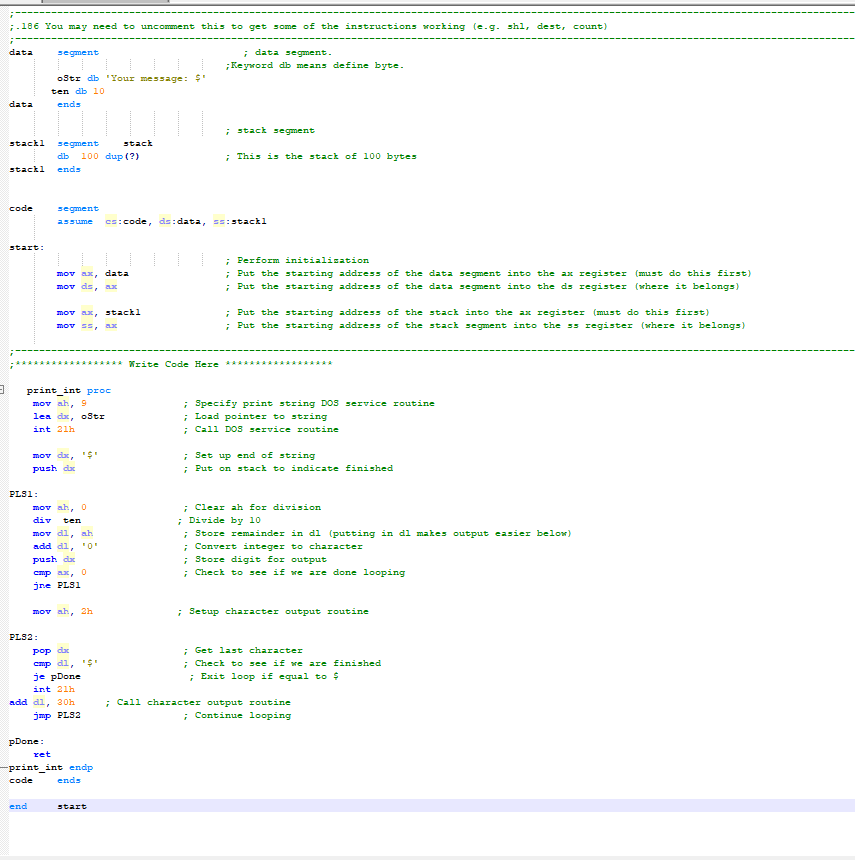
Task: Click the 'stack1 ends' line
Action: (x=45, y=169)
